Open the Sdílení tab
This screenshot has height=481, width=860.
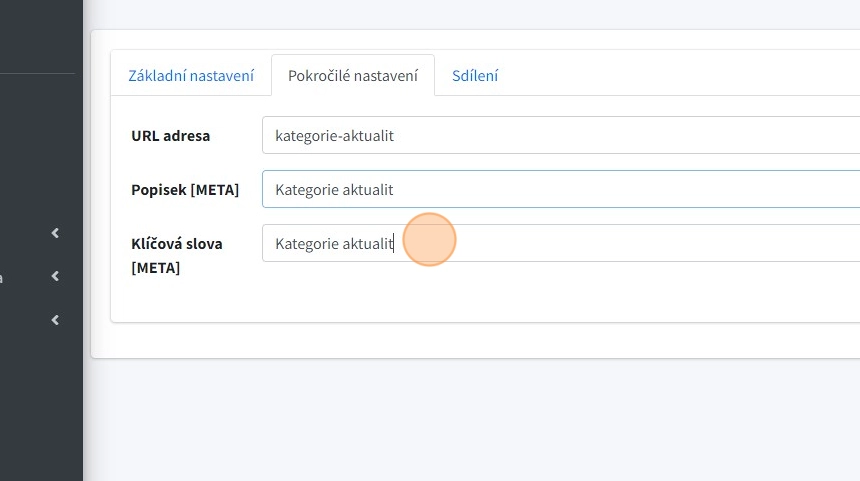point(475,76)
